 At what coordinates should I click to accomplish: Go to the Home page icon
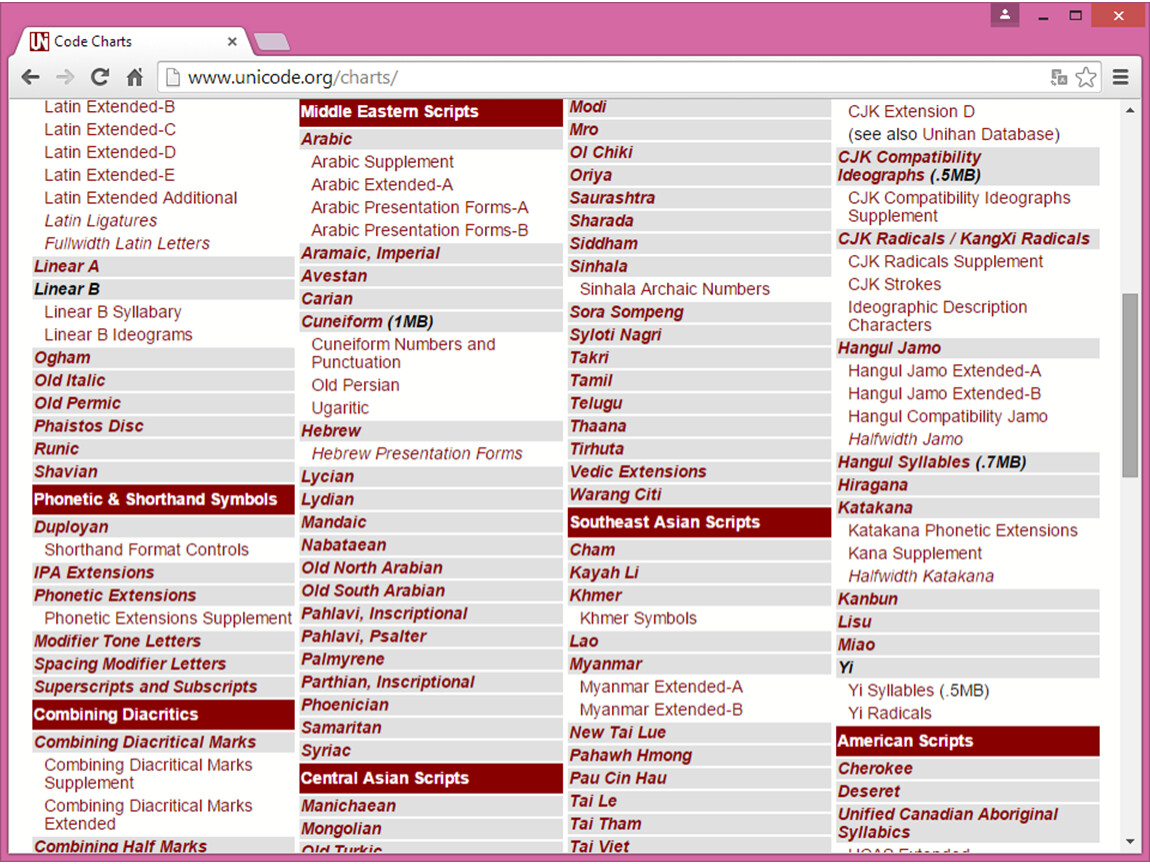(x=135, y=77)
